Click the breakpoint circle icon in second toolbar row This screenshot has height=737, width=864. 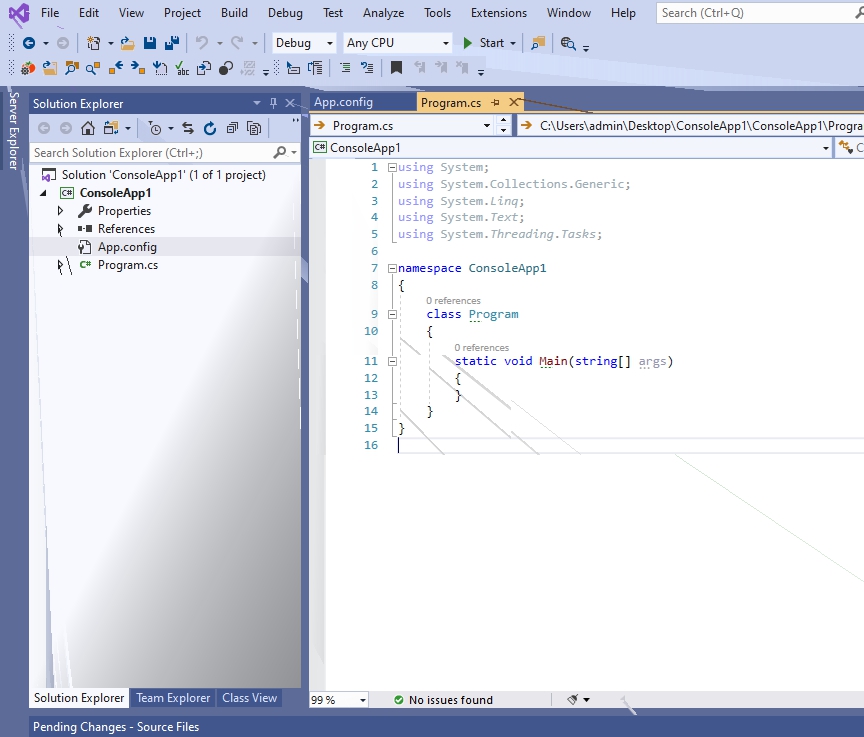click(226, 68)
